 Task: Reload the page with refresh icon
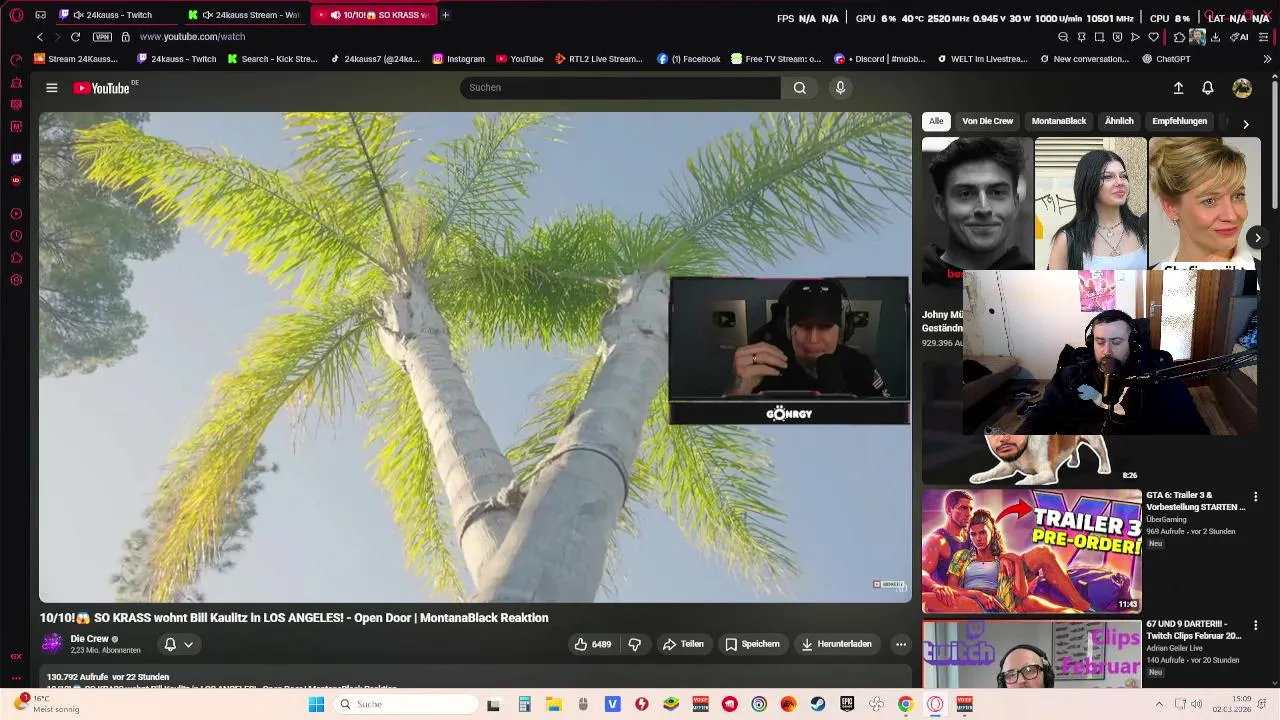pyautogui.click(x=75, y=37)
